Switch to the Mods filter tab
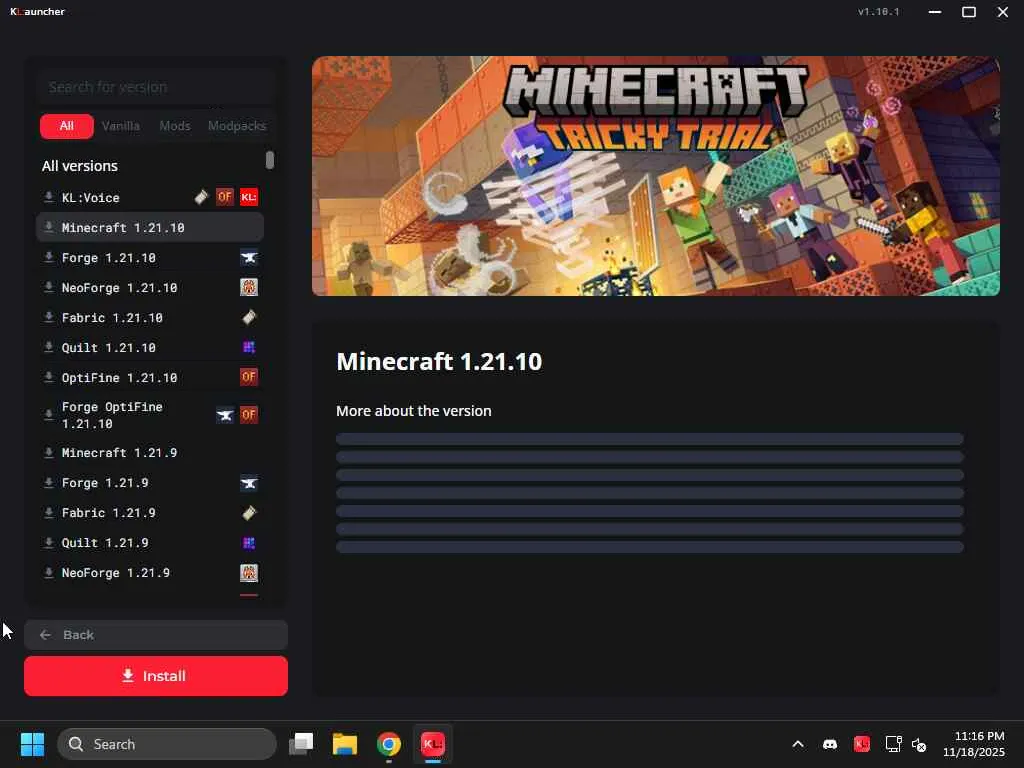 coord(175,126)
